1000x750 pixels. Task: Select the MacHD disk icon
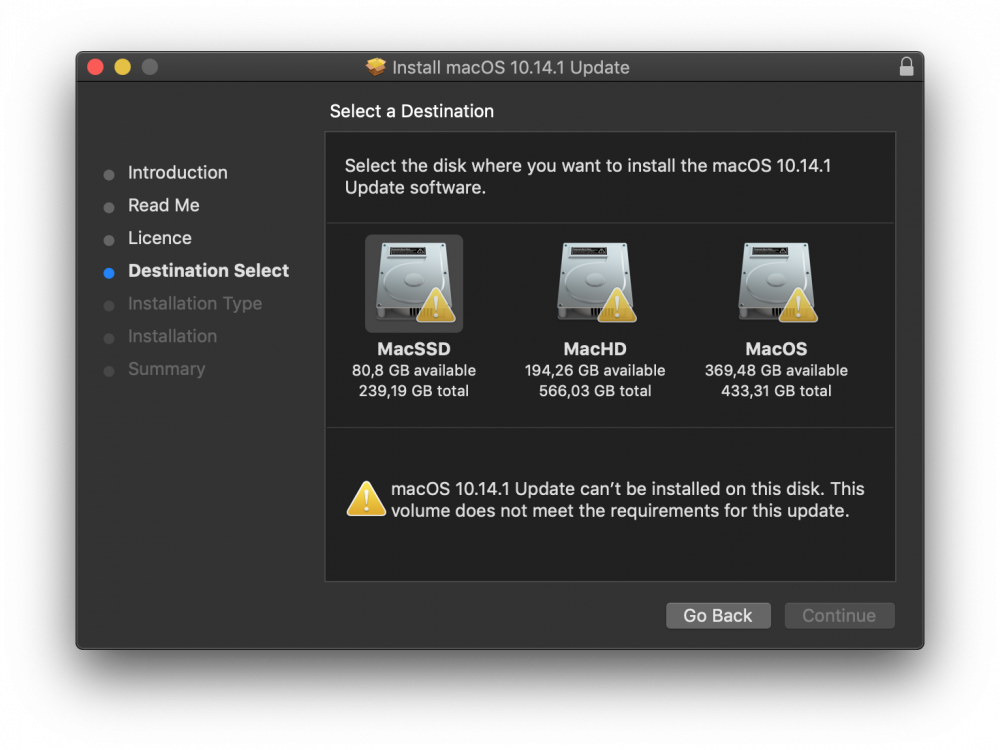[x=595, y=283]
